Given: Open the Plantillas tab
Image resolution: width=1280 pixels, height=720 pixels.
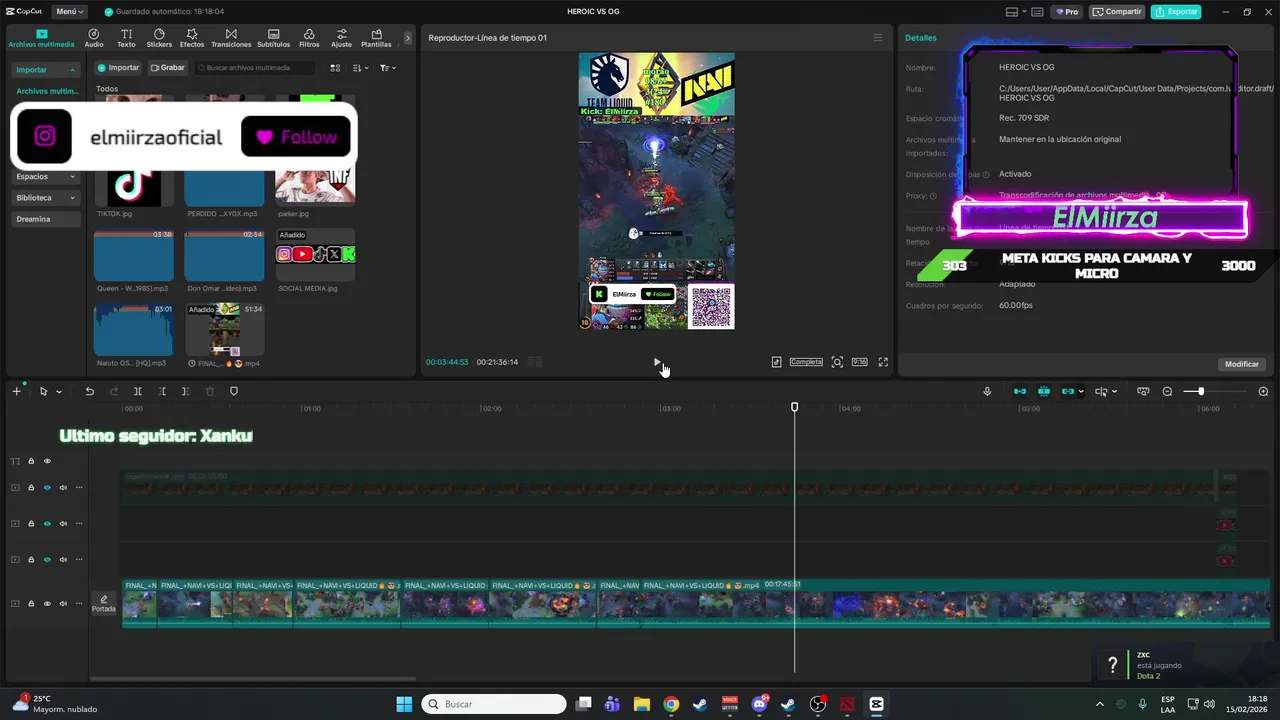Looking at the screenshot, I should (x=376, y=38).
